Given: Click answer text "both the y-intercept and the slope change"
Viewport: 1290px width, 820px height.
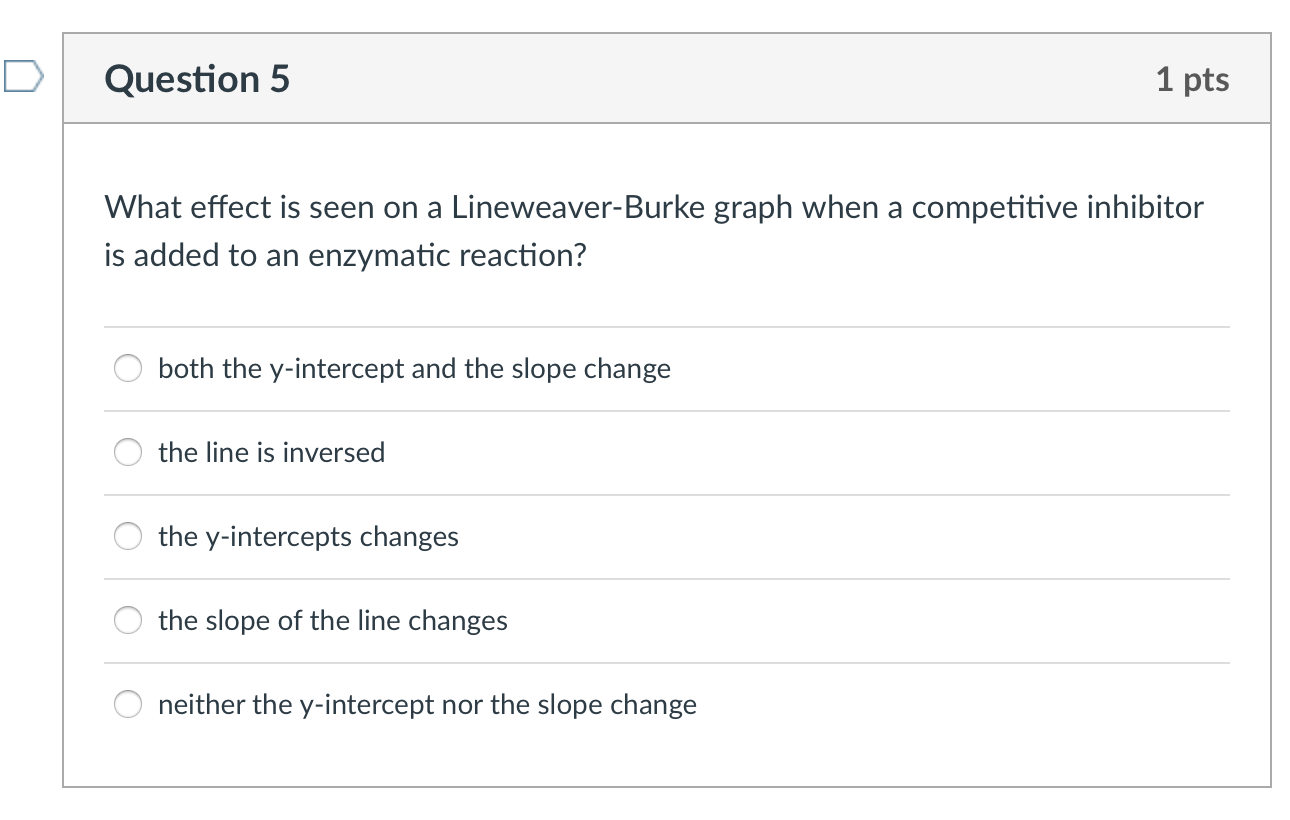Looking at the screenshot, I should [414, 369].
